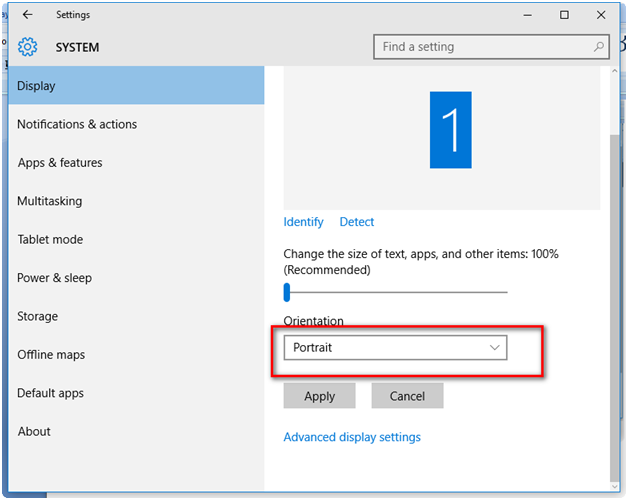Open the Orientation dropdown

(x=395, y=348)
